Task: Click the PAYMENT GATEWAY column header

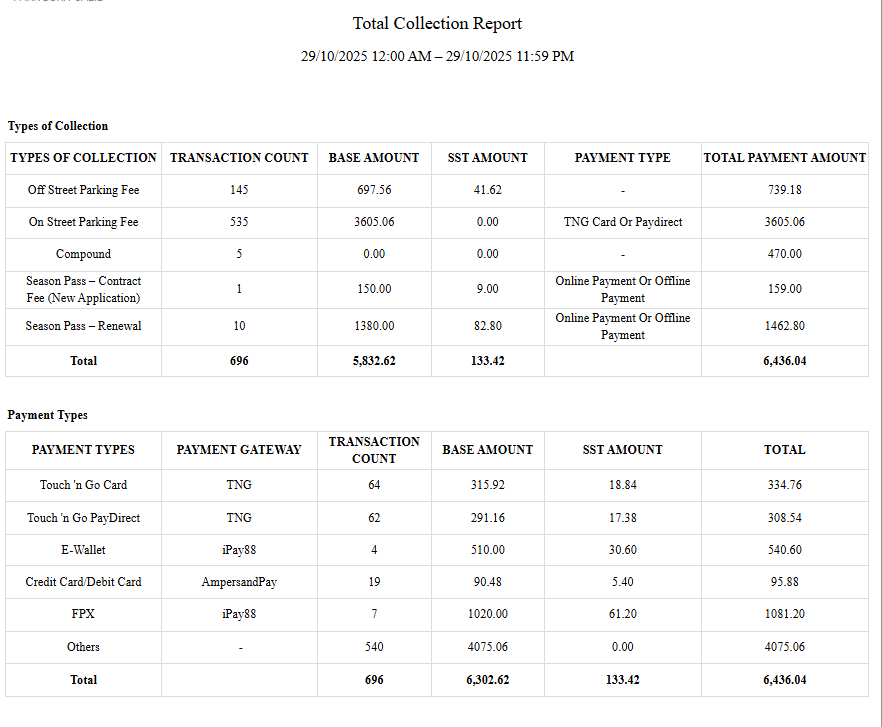Action: pos(238,450)
